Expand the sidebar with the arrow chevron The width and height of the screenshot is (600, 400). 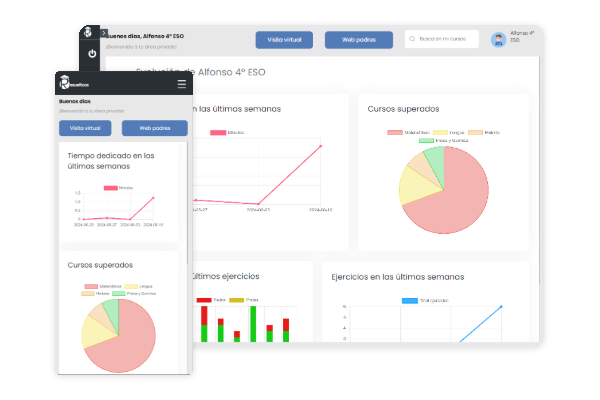[102, 33]
